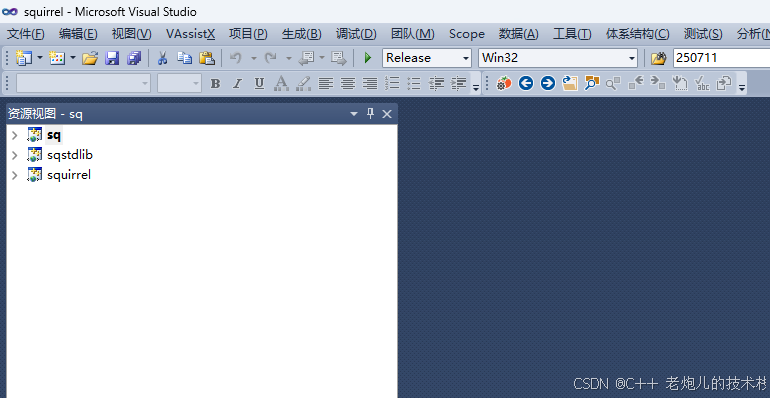Expand the sqstdlib project node
Screen dimensions: 770x398
[x=15, y=155]
